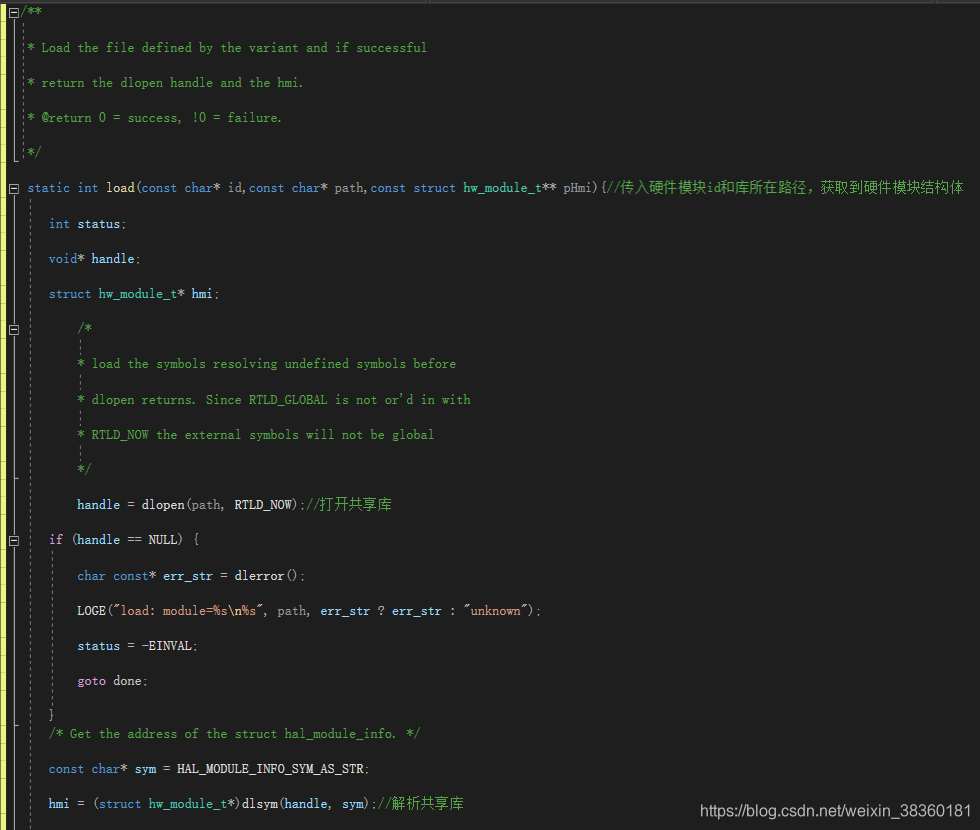Viewport: 980px width, 830px height.
Task: Click the 'void* handle;' declaration line
Action: 94,259
